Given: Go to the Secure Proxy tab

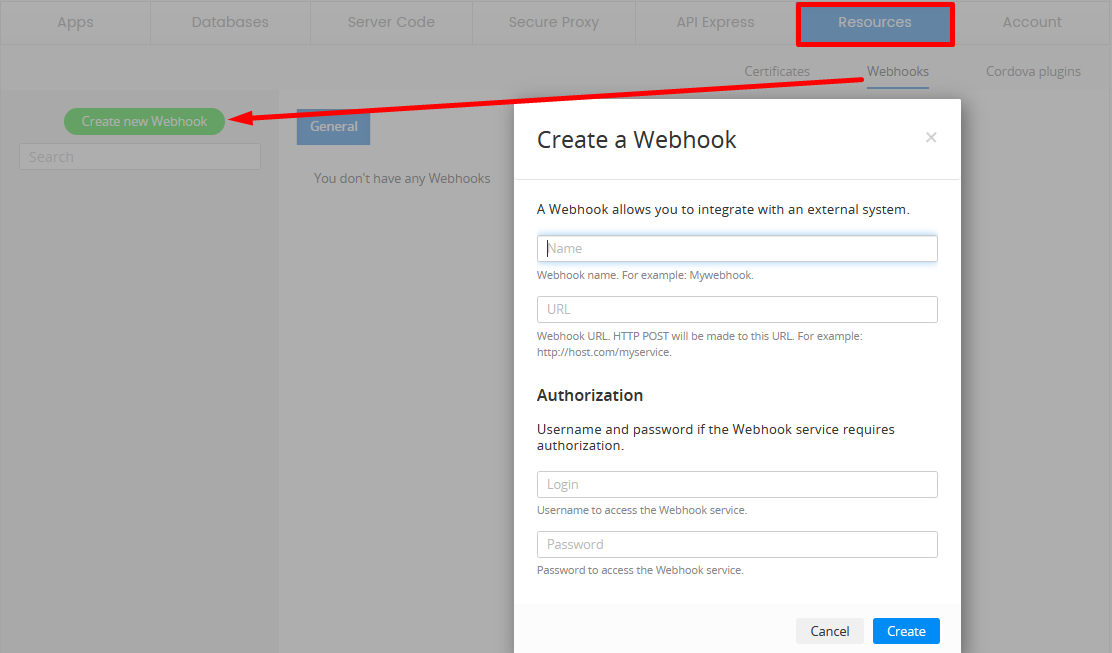Looking at the screenshot, I should point(553,23).
